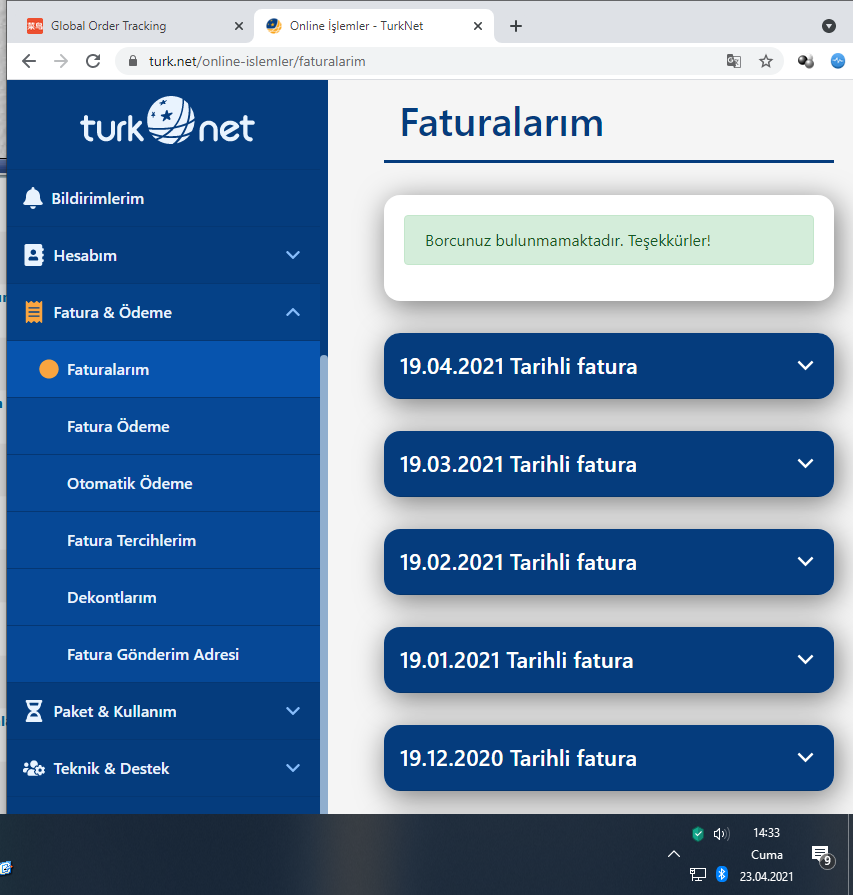Click the Paket & Kullanım hourglass icon

[x=34, y=711]
